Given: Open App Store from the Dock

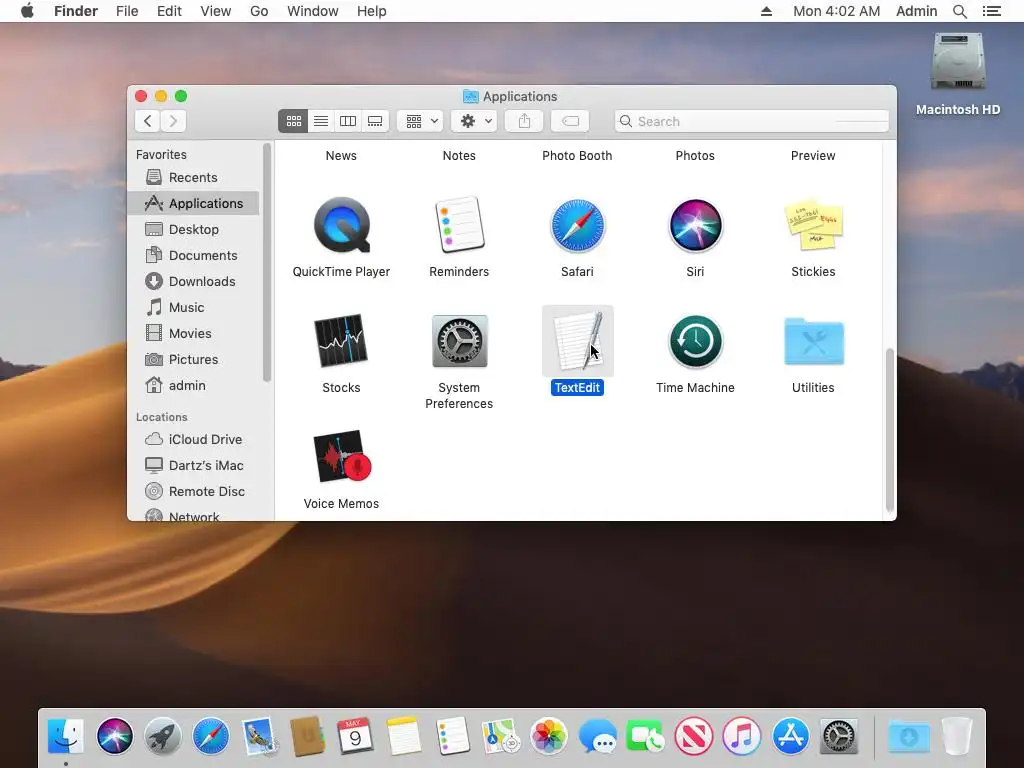Looking at the screenshot, I should pyautogui.click(x=790, y=736).
